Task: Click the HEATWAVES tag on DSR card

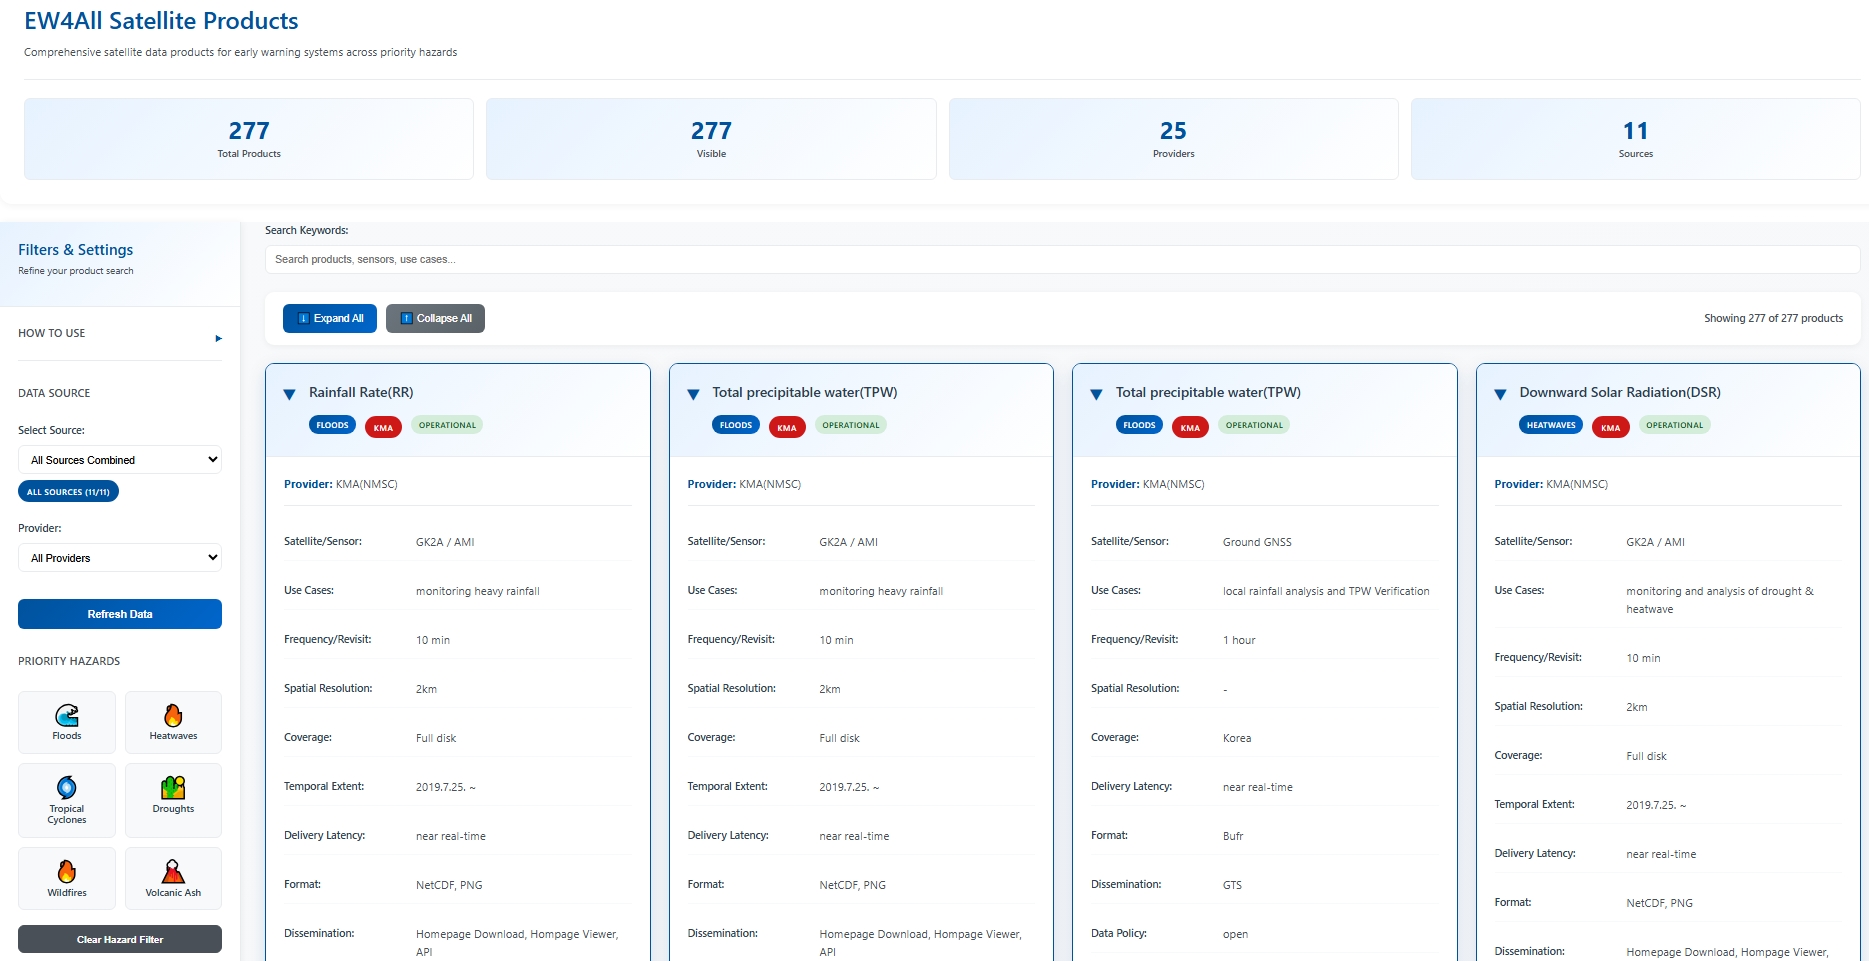Action: point(1550,425)
